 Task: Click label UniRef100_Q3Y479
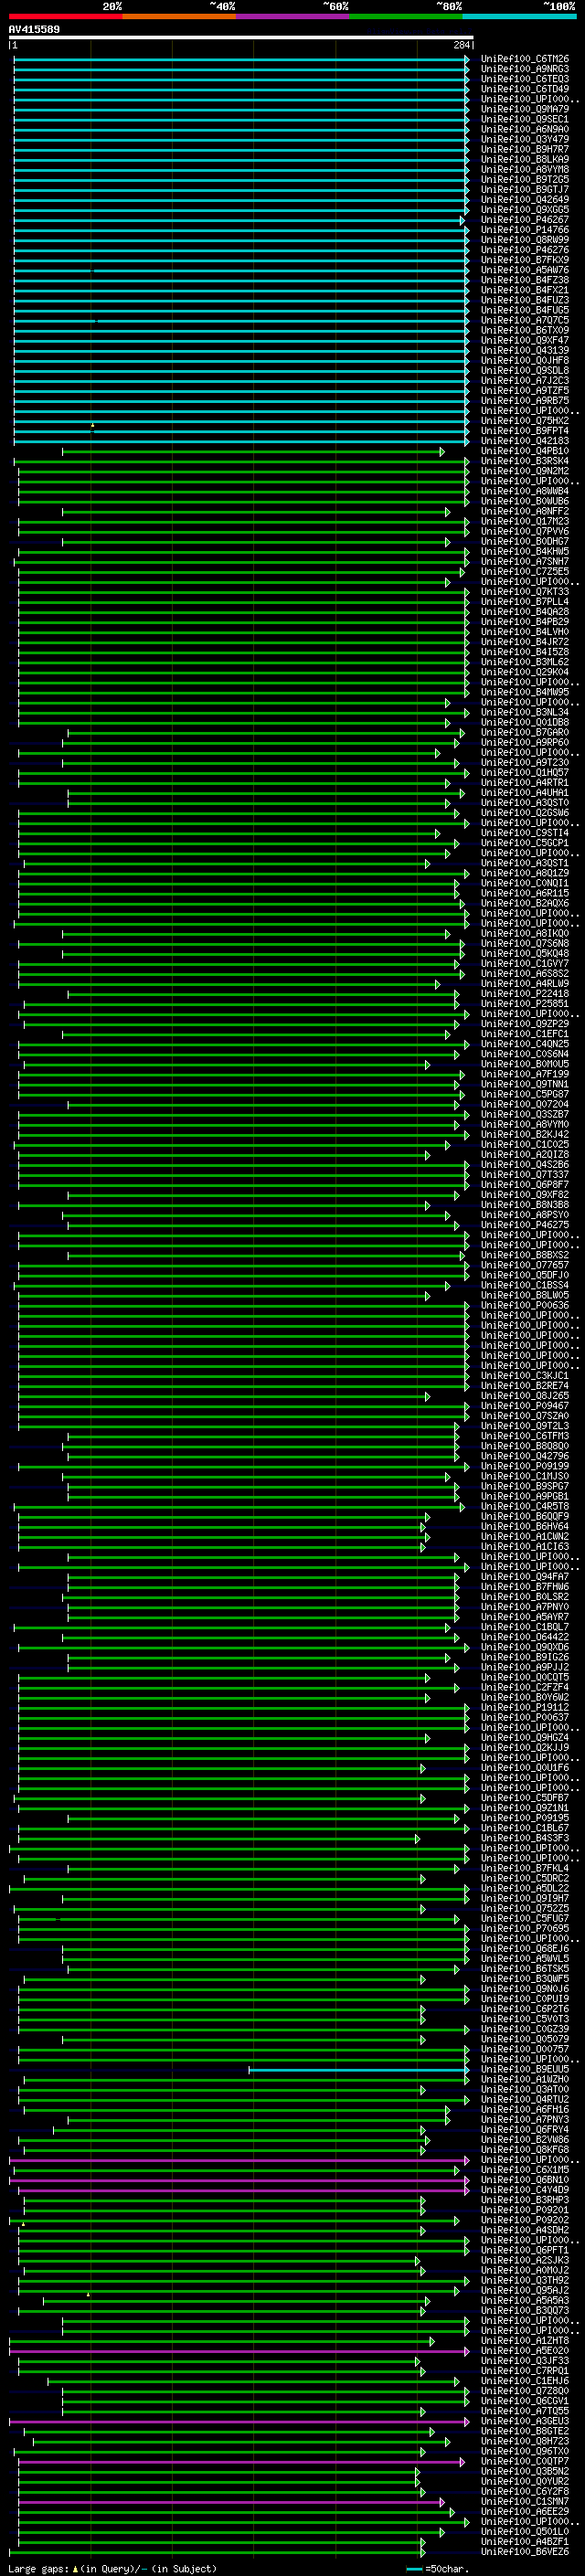(x=525, y=139)
